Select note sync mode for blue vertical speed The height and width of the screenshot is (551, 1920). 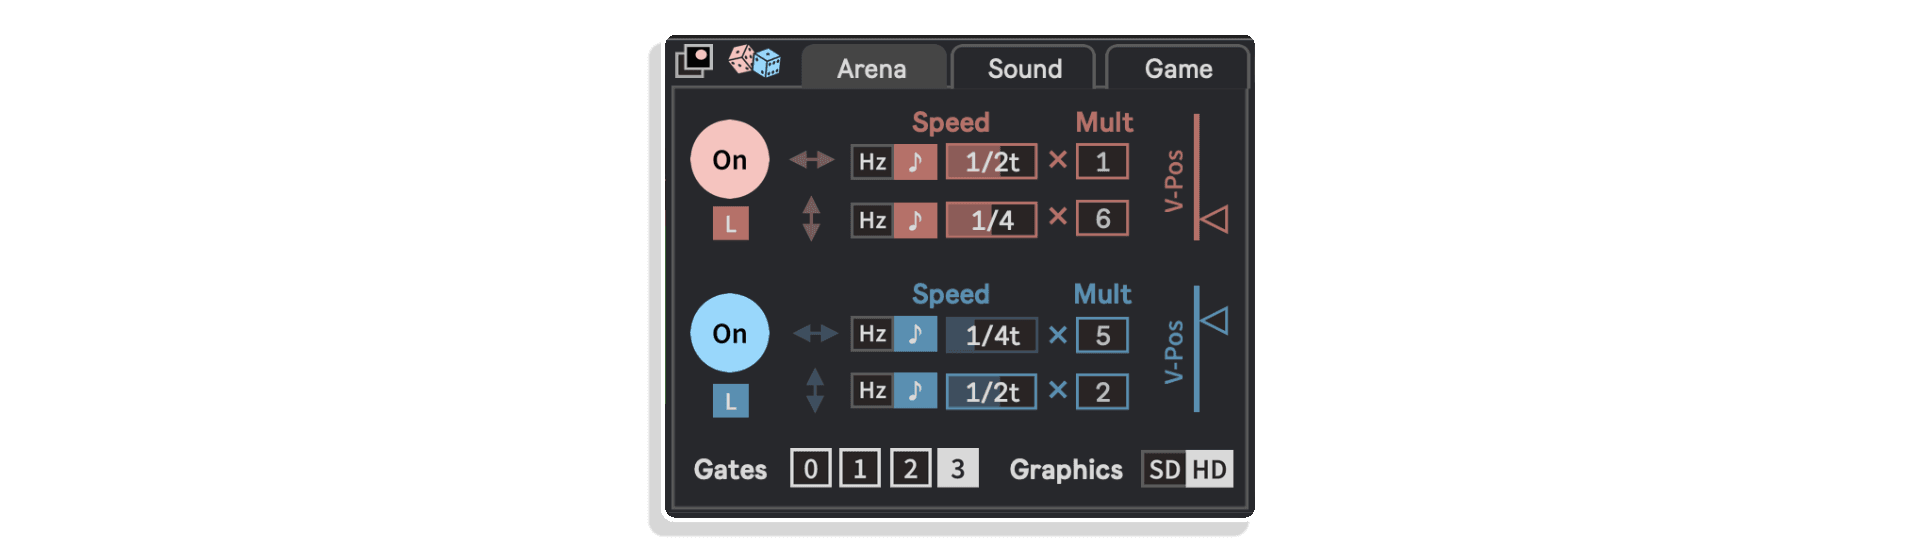[915, 390]
